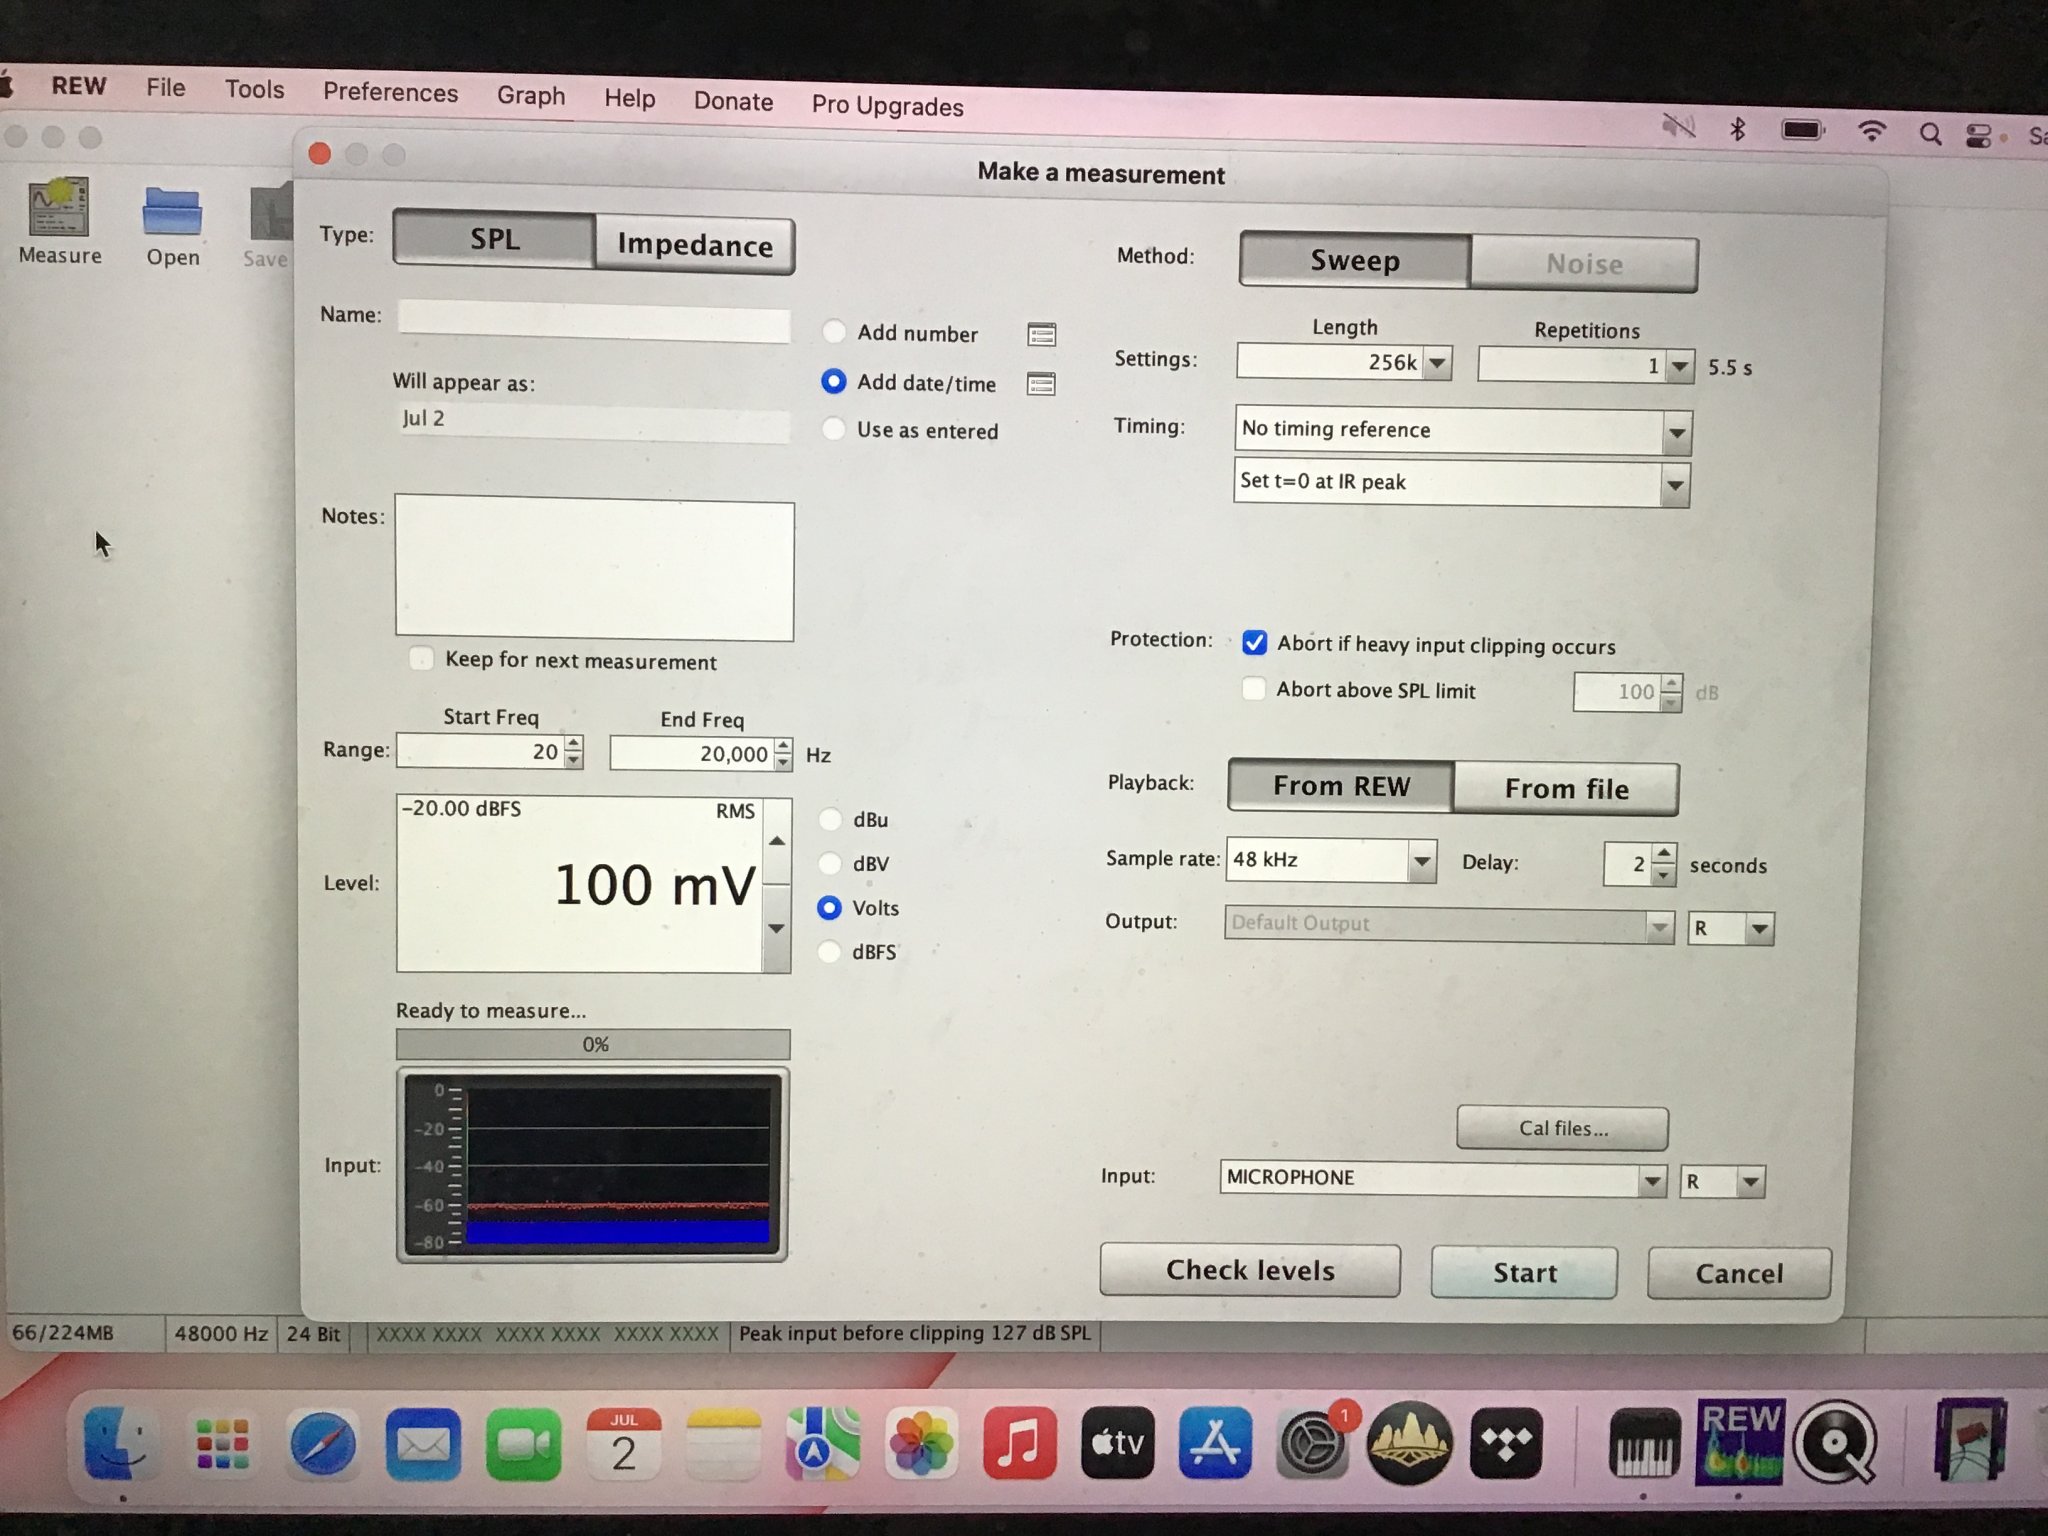The image size is (2048, 1536).
Task: Select the Sweep method button
Action: pos(1355,261)
